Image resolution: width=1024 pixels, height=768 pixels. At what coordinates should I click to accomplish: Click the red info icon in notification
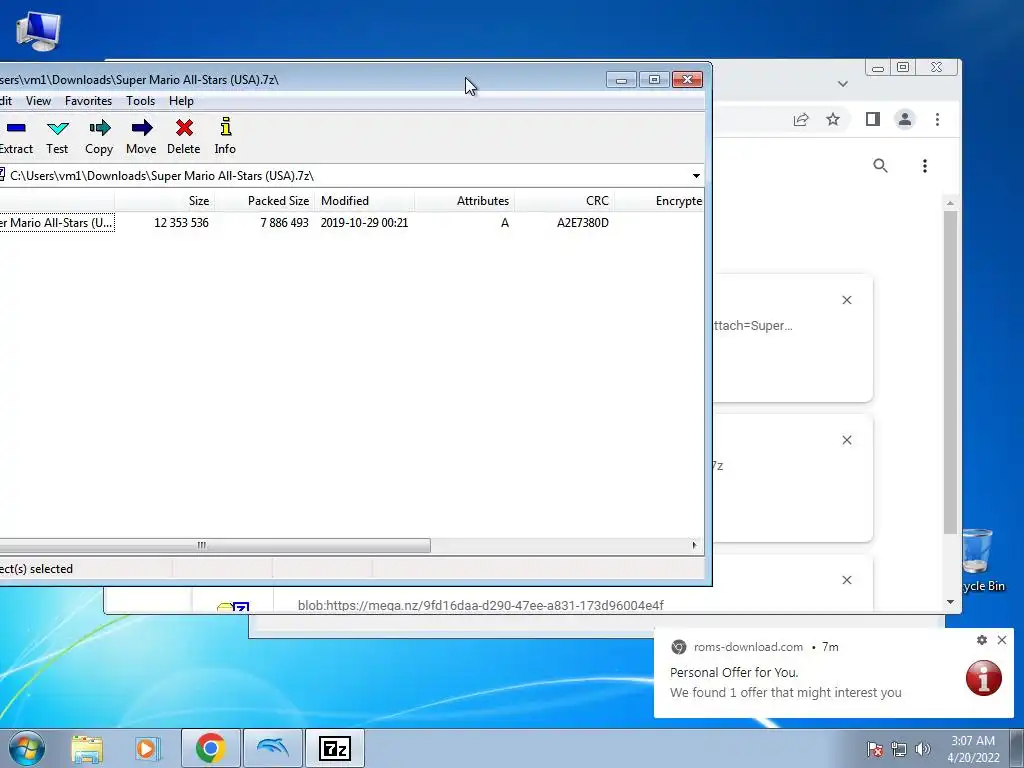tap(984, 678)
